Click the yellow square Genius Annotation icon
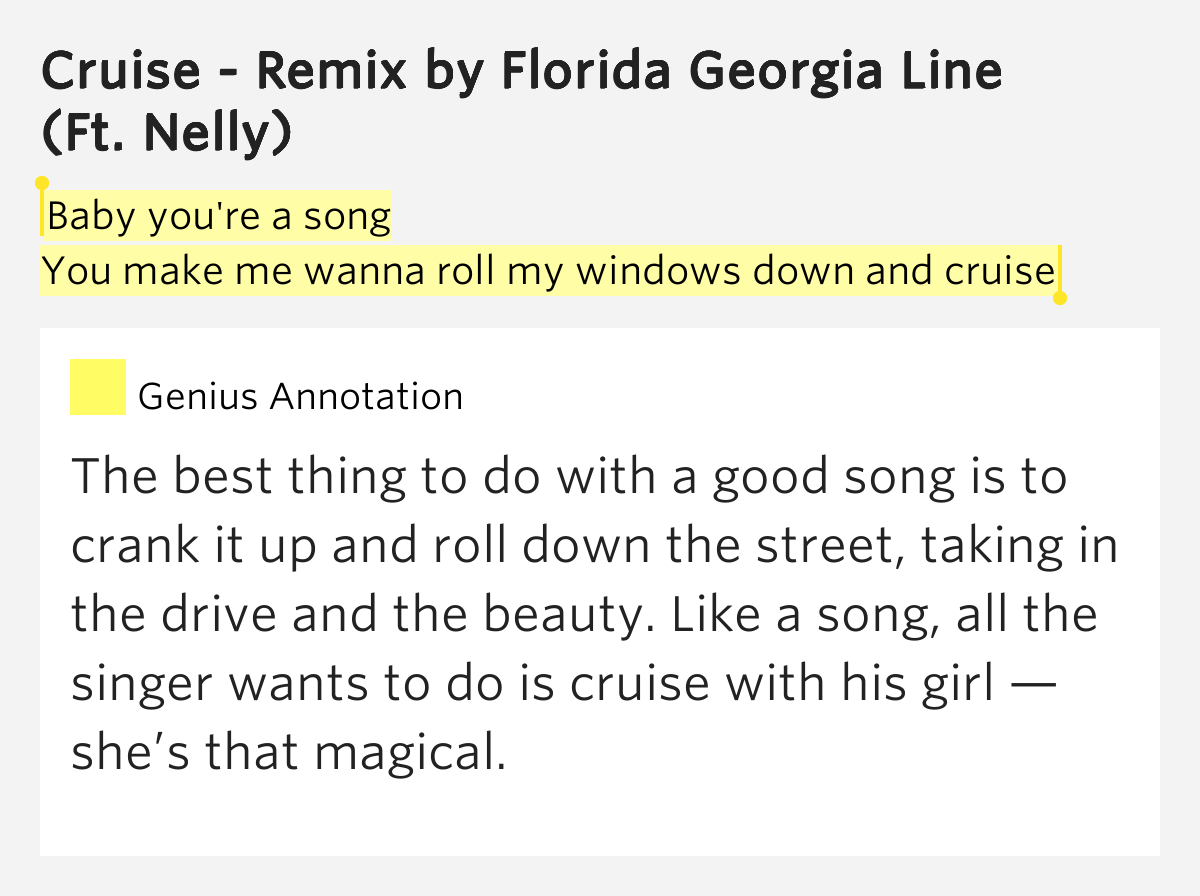1200x896 pixels. coord(98,387)
